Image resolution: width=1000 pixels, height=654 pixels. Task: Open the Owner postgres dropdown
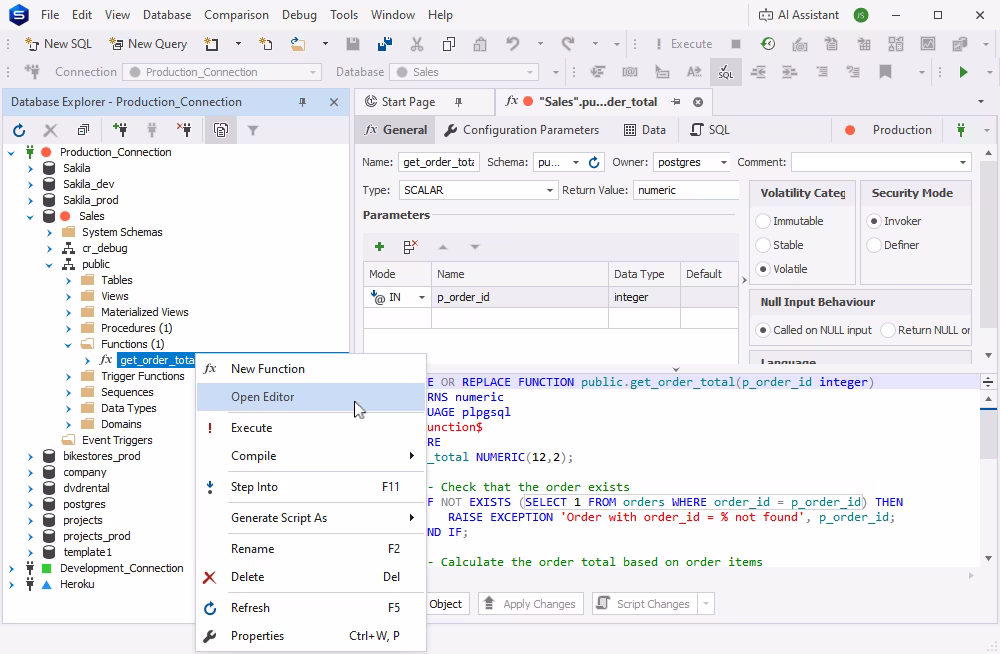click(724, 163)
